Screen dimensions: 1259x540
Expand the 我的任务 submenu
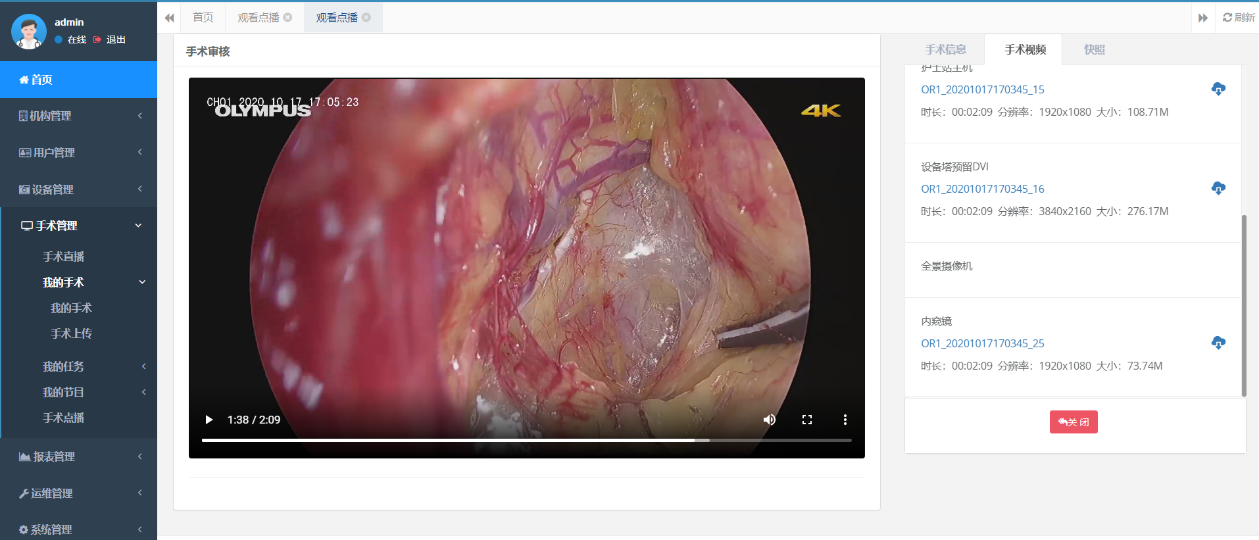pyautogui.click(x=78, y=366)
